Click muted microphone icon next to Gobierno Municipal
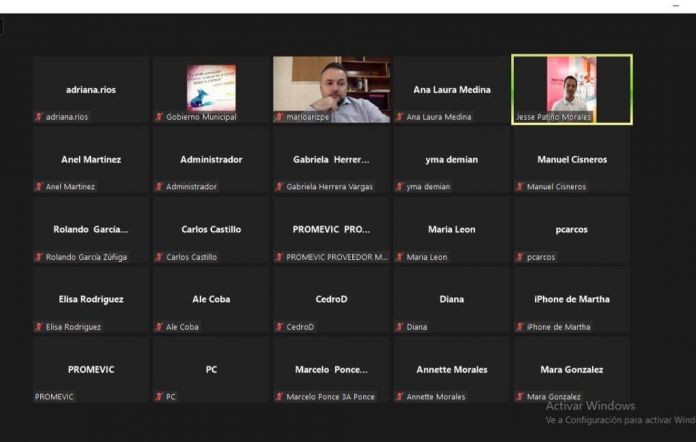The image size is (696, 442). click(x=159, y=117)
